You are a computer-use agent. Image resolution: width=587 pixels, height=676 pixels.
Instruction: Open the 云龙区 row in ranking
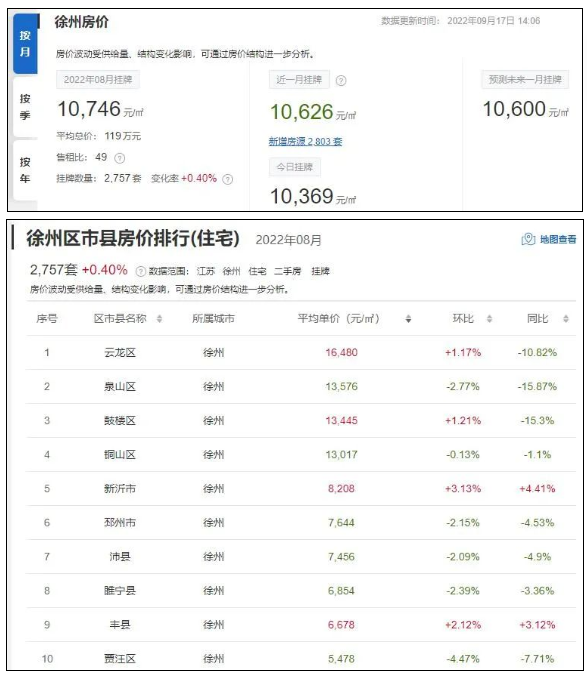tap(301, 353)
